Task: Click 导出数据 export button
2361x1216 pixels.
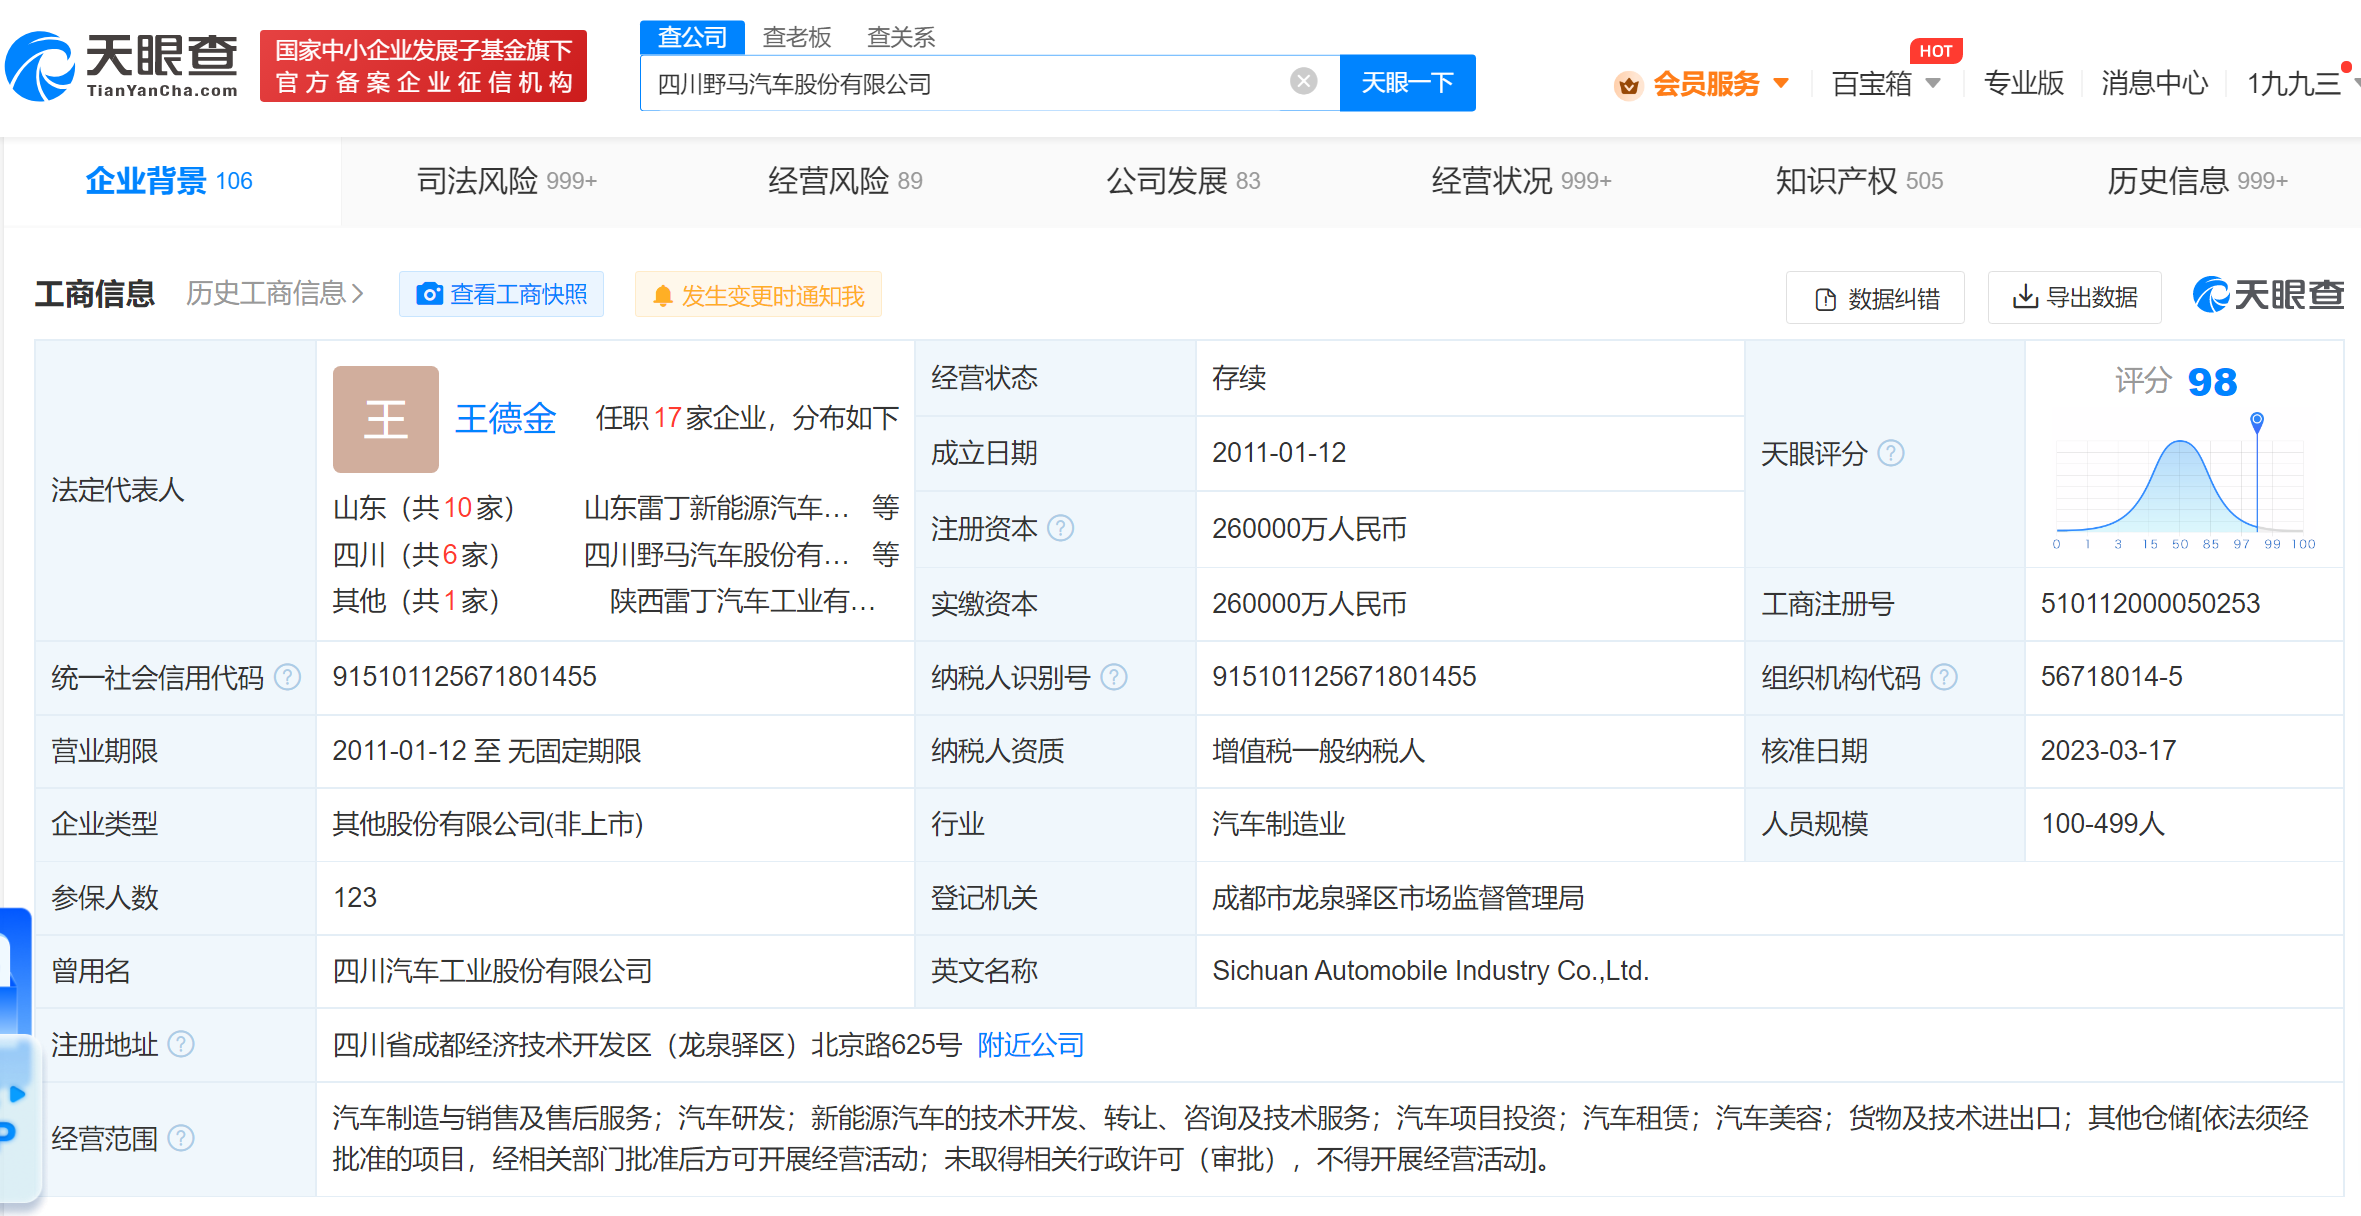Action: click(2074, 297)
